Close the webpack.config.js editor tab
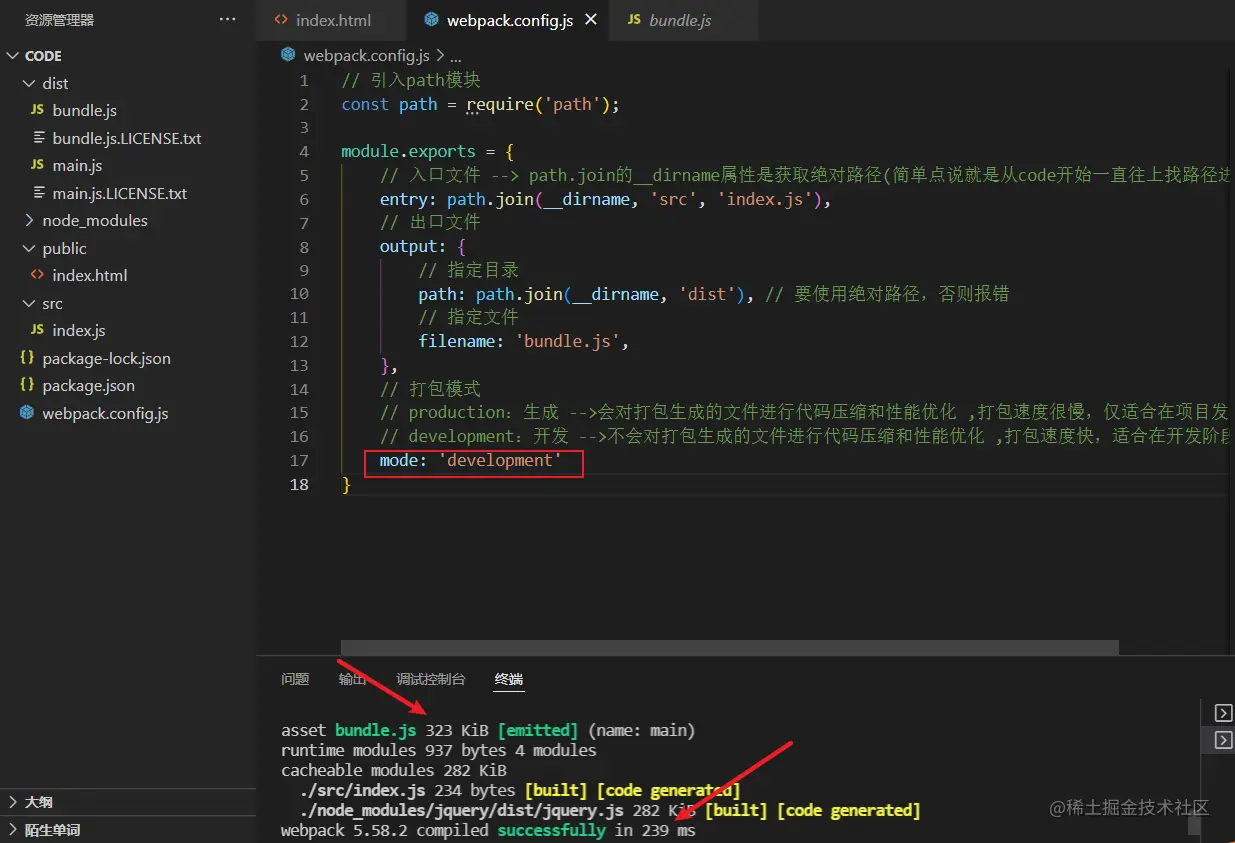This screenshot has width=1235, height=843. coord(591,20)
